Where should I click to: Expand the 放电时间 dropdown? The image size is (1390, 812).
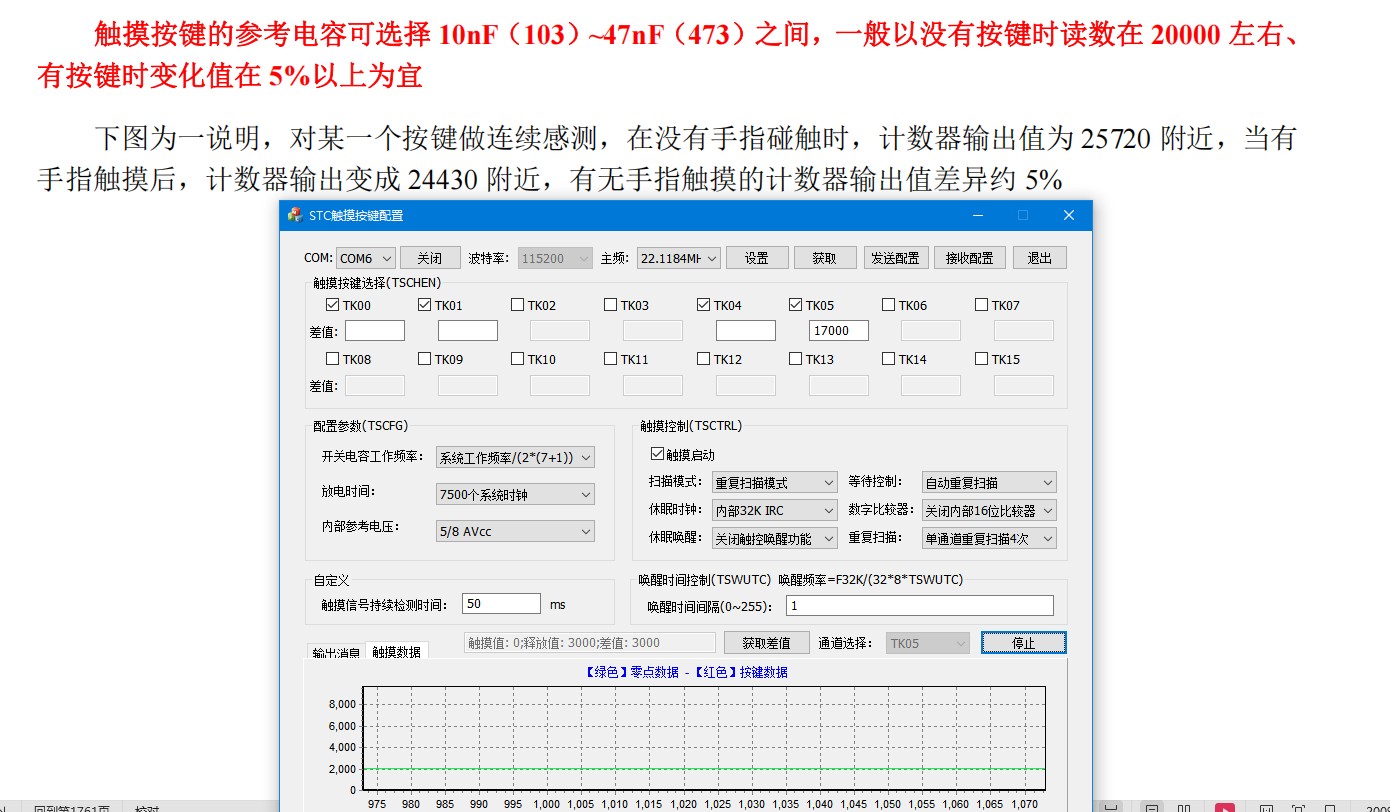click(x=515, y=494)
